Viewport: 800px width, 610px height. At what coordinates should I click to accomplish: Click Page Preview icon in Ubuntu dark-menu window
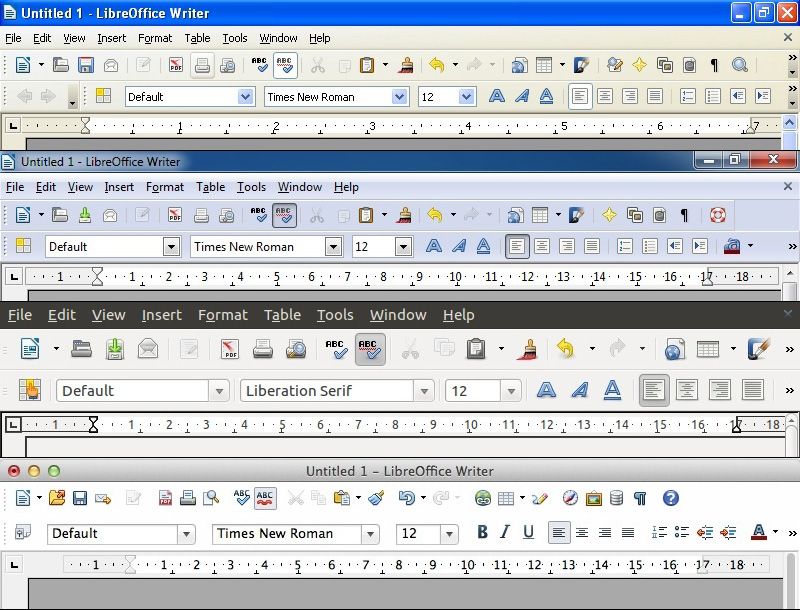point(296,349)
